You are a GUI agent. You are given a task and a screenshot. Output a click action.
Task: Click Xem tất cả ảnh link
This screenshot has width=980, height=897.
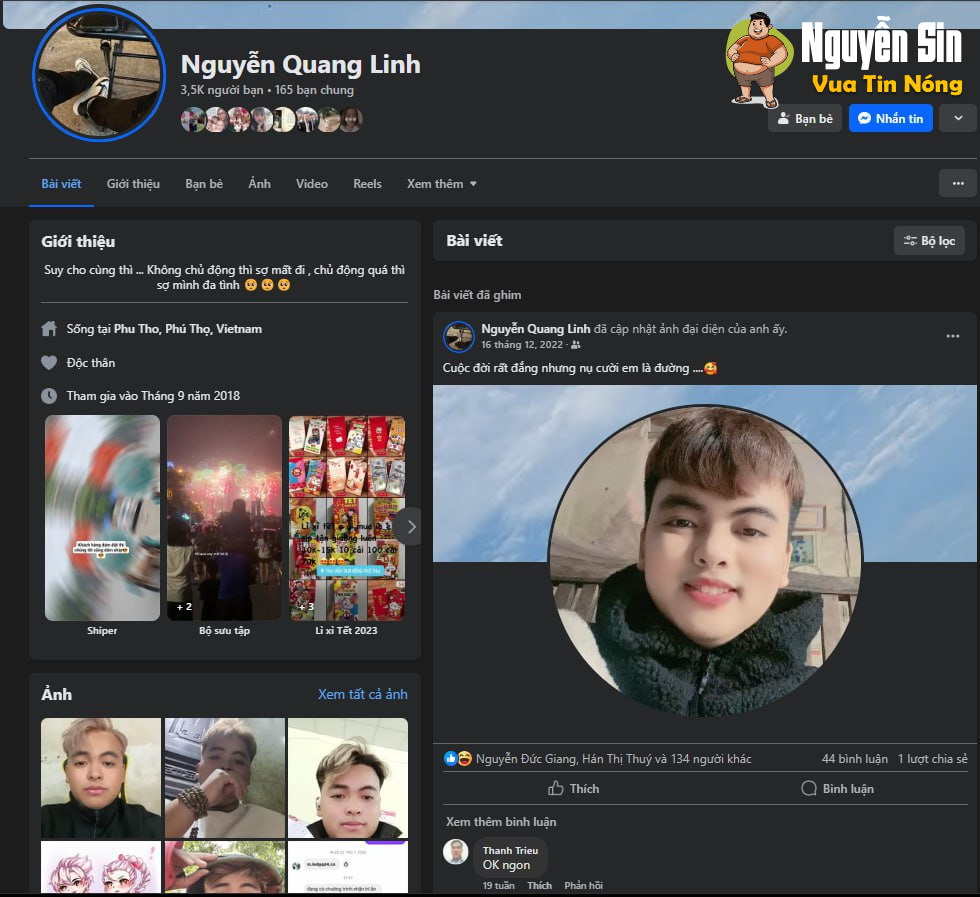tap(362, 694)
